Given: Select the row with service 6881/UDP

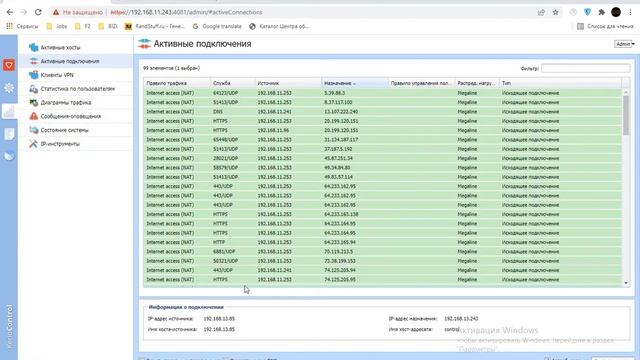Looking at the screenshot, I should (x=382, y=251).
